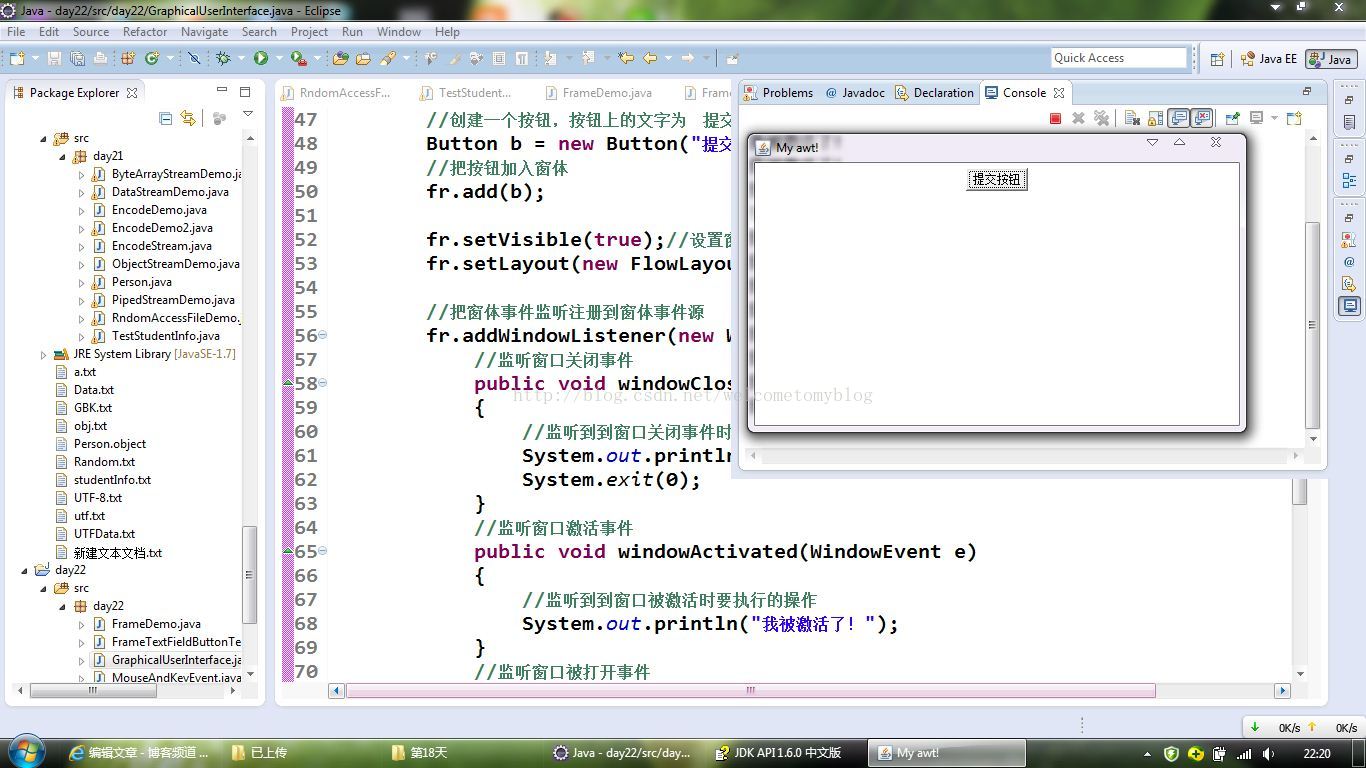Open GraphicalUserInterface.java in Package Explorer
The height and width of the screenshot is (768, 1366).
(x=166, y=660)
